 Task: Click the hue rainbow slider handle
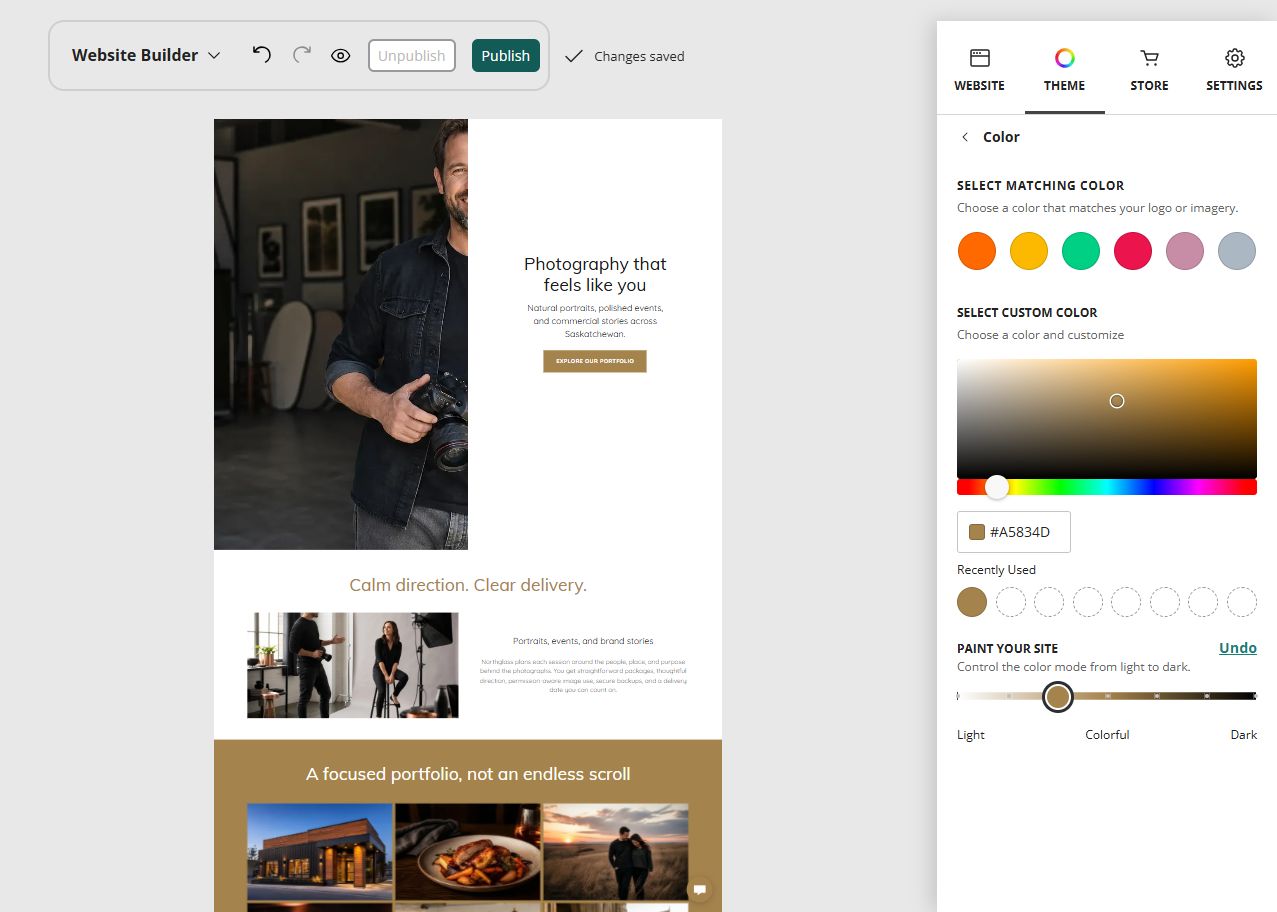[x=997, y=487]
